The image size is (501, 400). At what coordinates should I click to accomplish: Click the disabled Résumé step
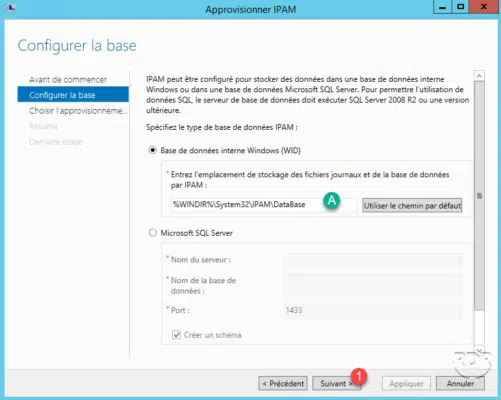43,126
